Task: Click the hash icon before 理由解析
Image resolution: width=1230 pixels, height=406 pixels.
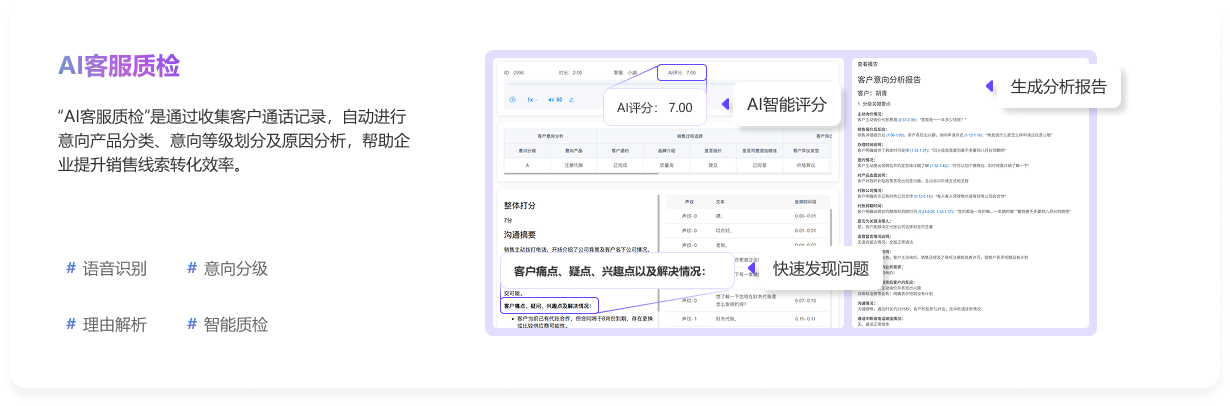Action: tap(71, 324)
